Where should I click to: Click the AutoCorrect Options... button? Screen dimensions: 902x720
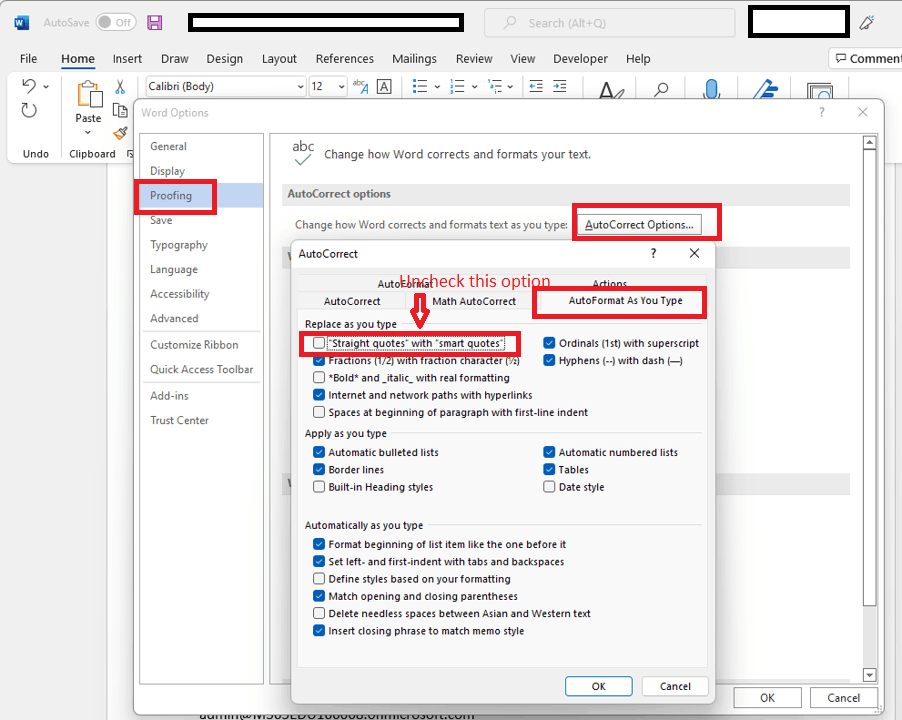(639, 225)
